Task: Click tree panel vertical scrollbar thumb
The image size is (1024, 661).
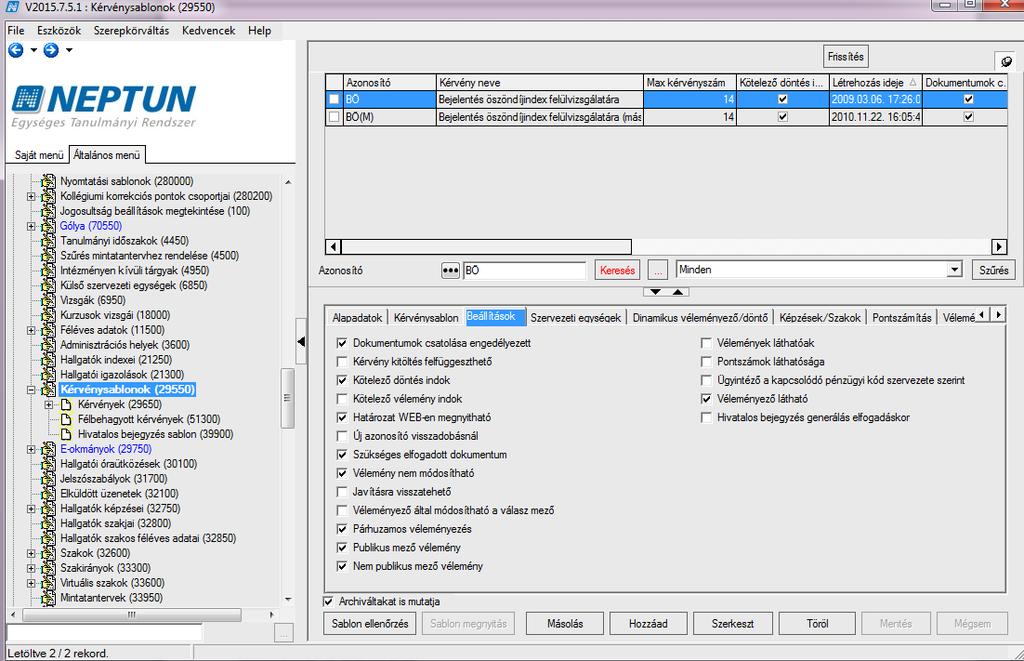Action: pos(287,398)
